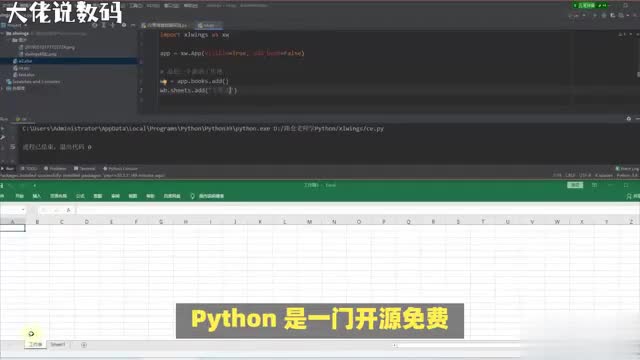Click the wrench icon in Run panel sidebar
This screenshot has width=640, height=360.
pyautogui.click(x=3, y=138)
